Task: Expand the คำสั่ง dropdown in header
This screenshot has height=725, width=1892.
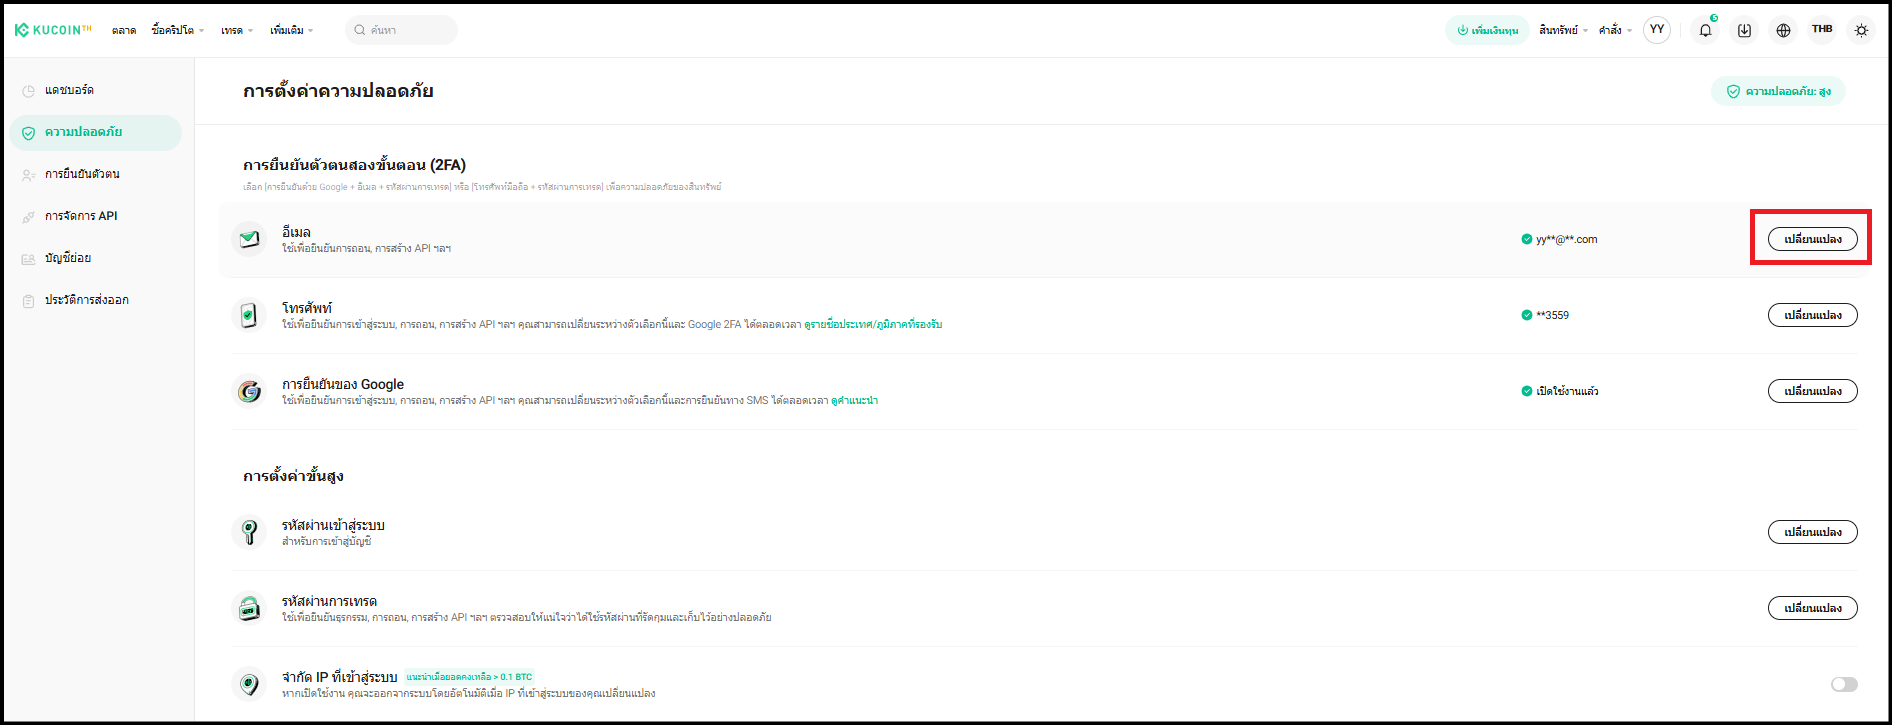Action: (1614, 30)
